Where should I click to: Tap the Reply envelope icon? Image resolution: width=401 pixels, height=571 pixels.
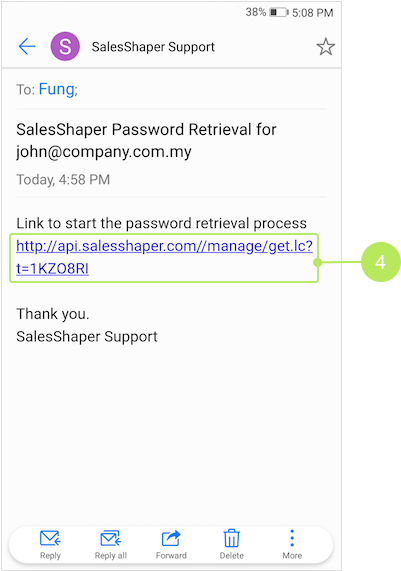point(50,538)
